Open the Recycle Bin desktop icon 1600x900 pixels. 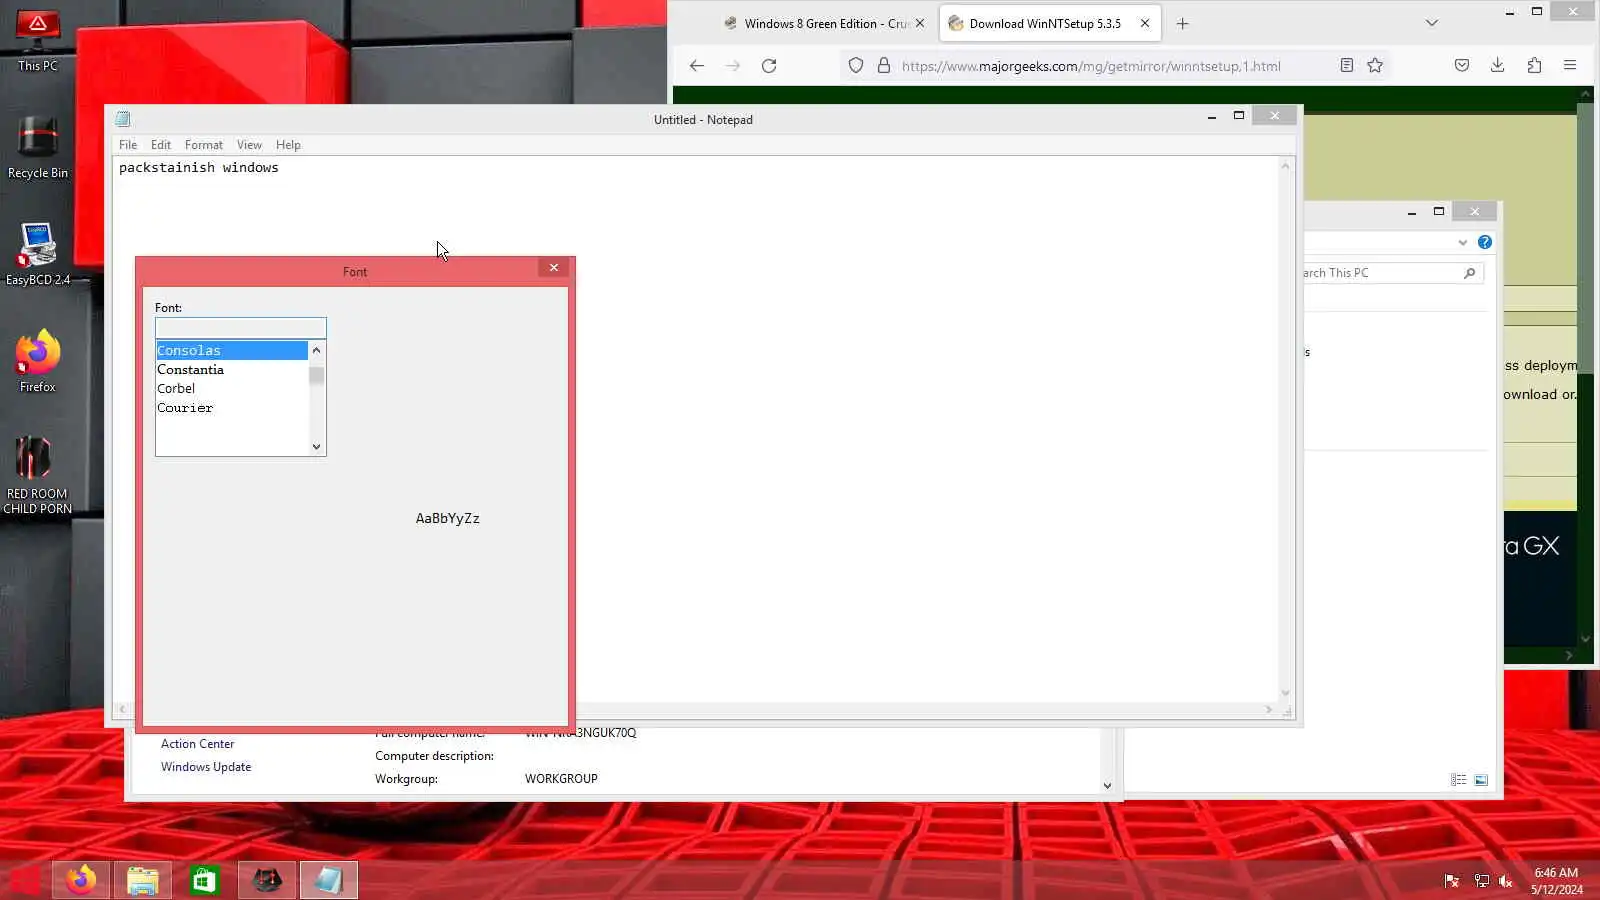tap(38, 148)
